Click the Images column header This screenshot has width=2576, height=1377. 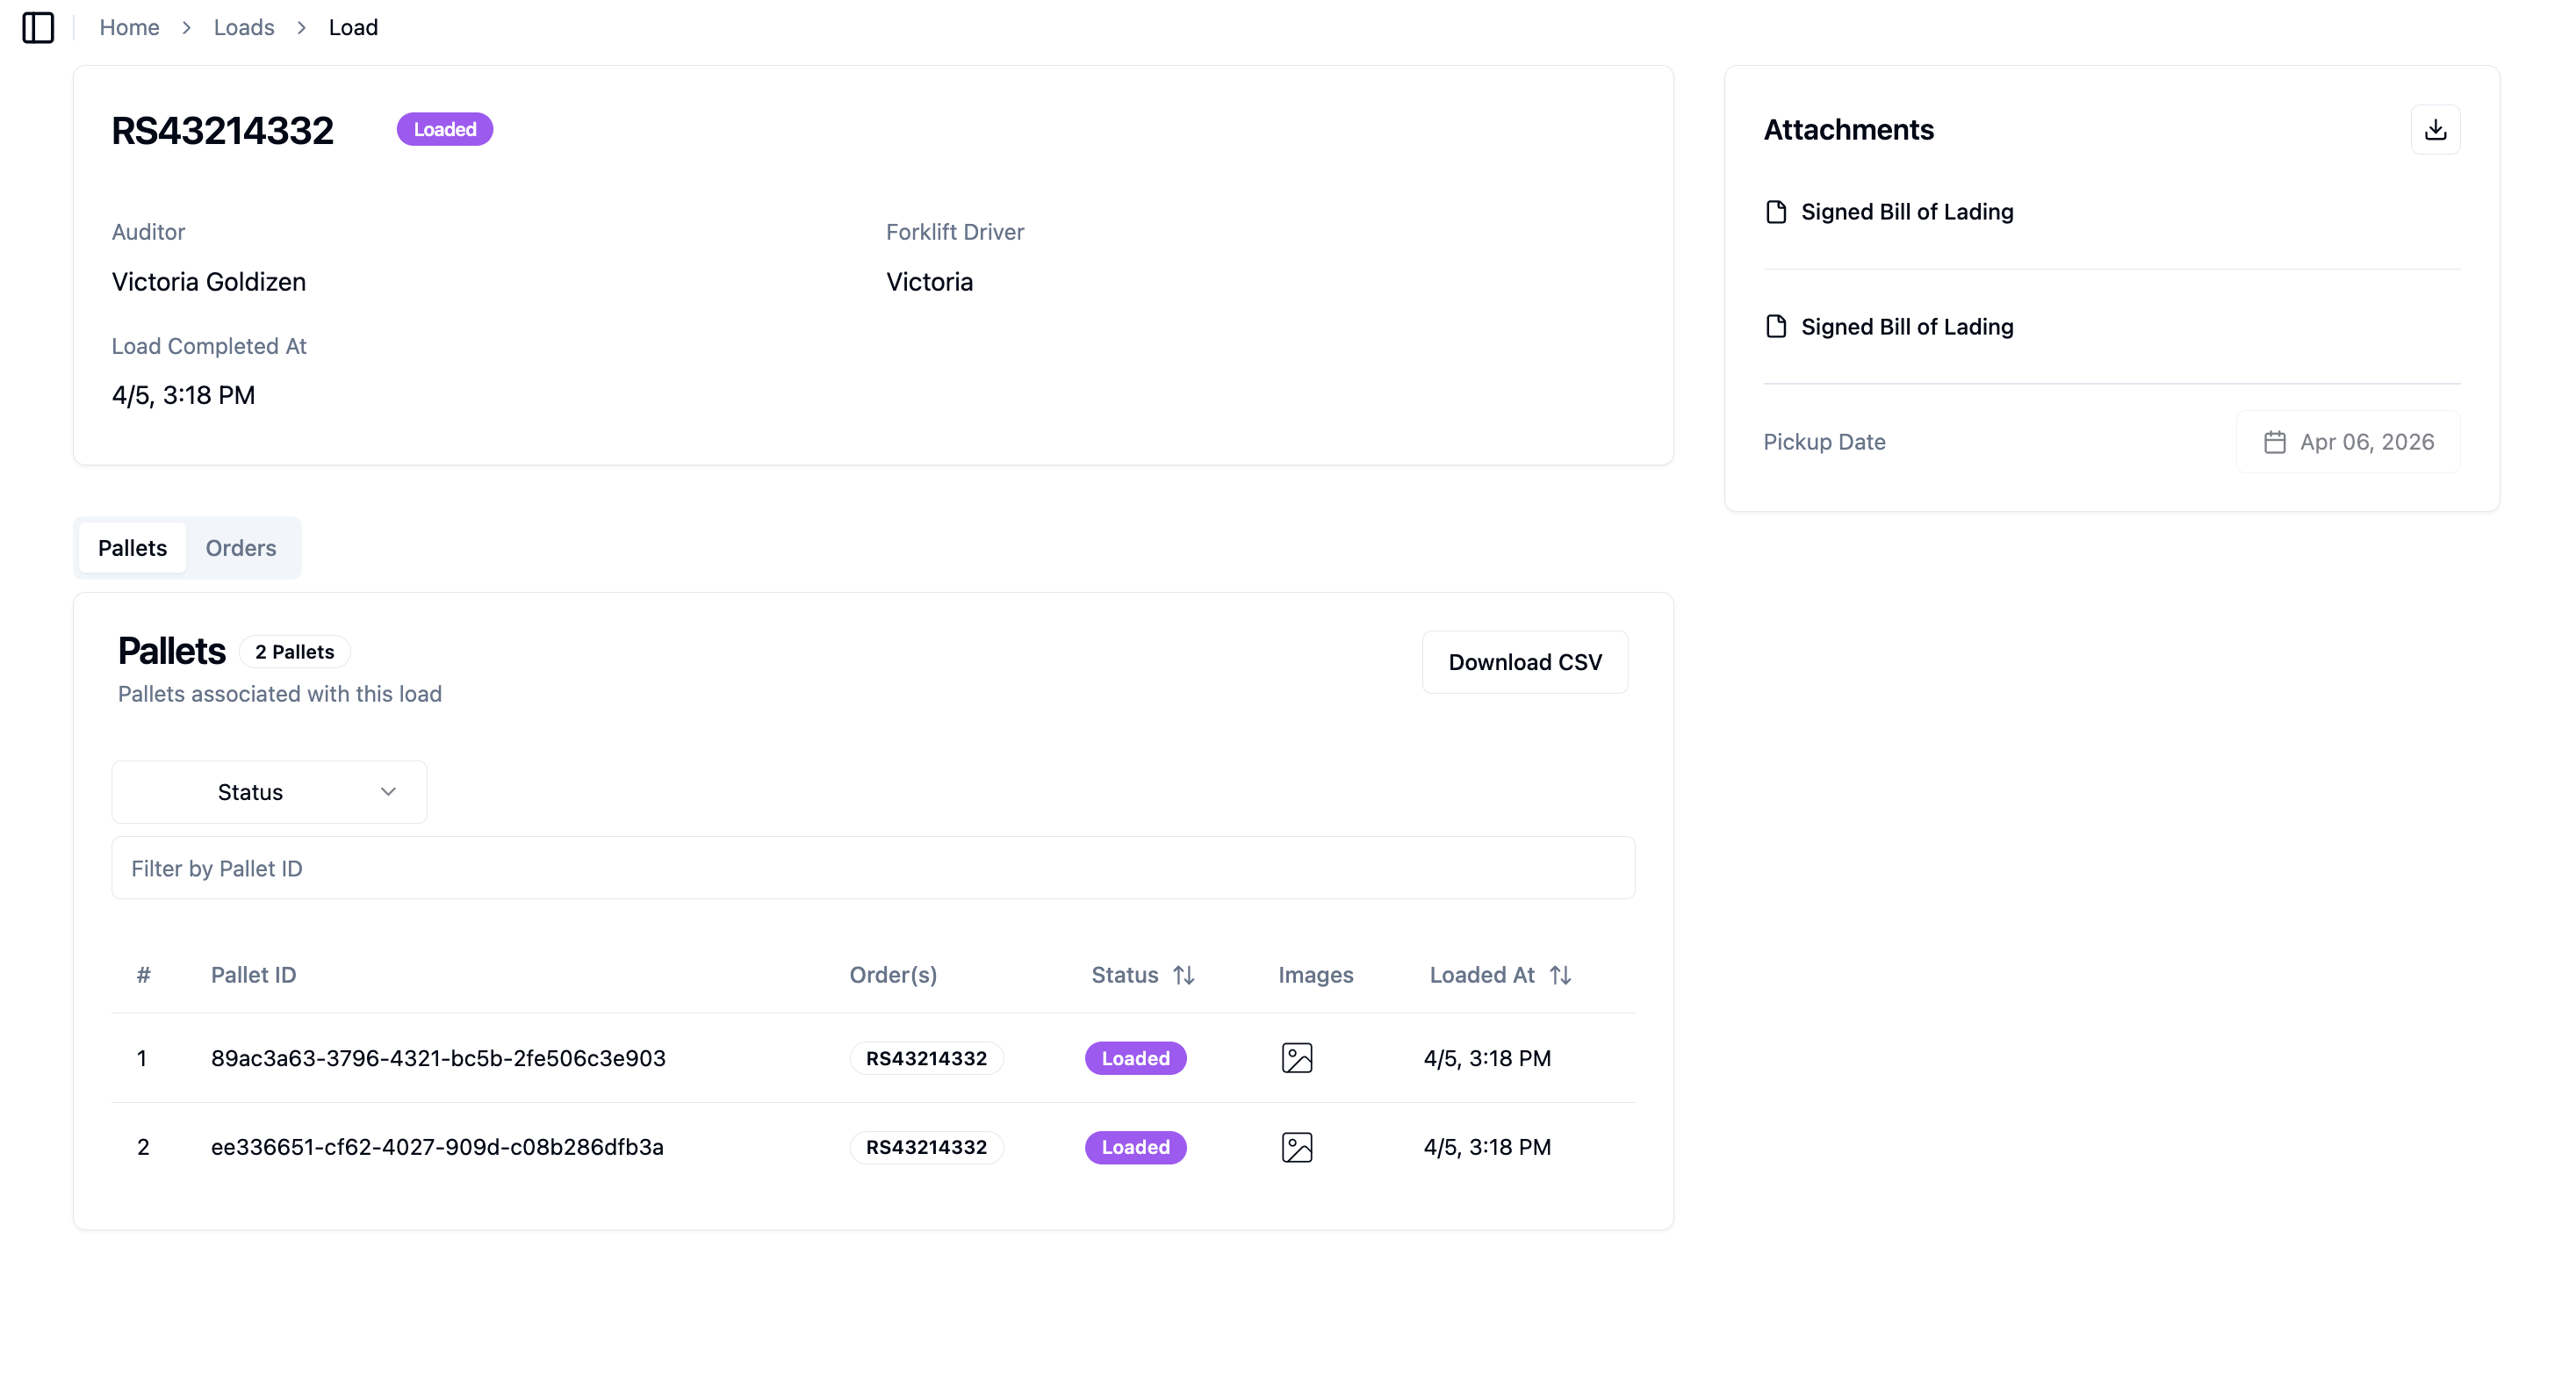coord(1315,975)
